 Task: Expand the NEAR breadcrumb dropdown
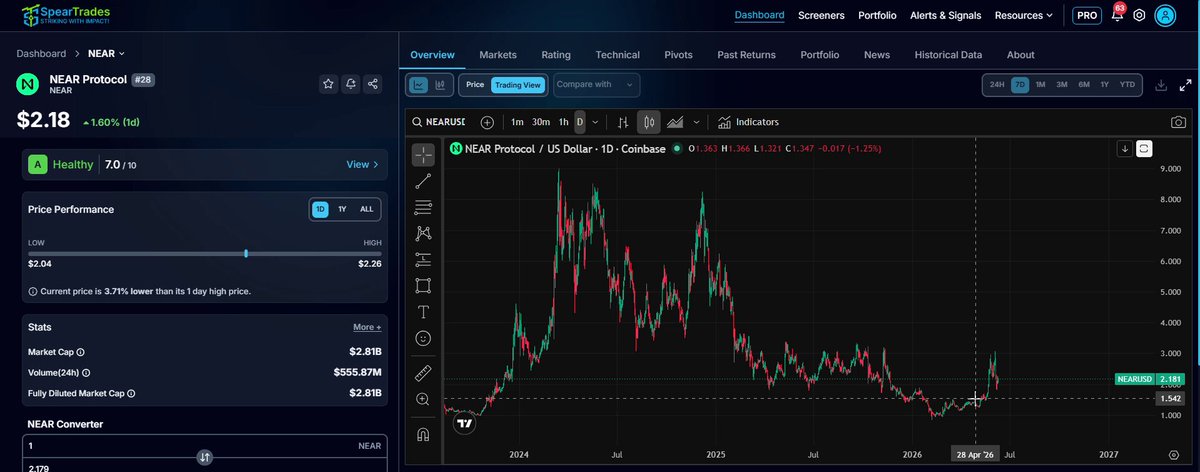click(x=106, y=53)
